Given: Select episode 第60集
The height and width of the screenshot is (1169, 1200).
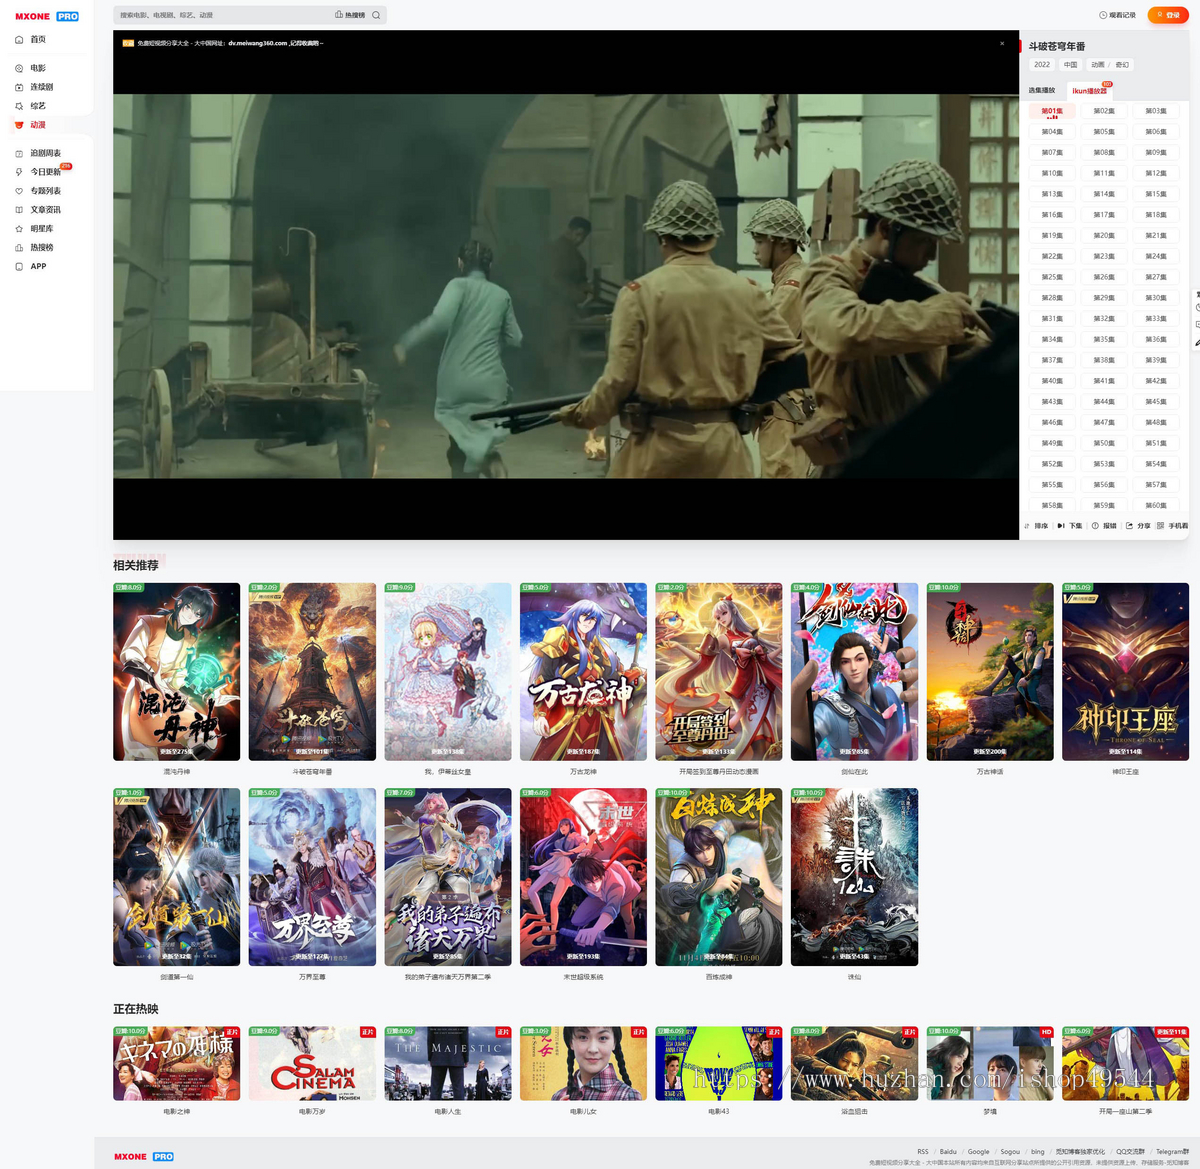Looking at the screenshot, I should 1156,506.
